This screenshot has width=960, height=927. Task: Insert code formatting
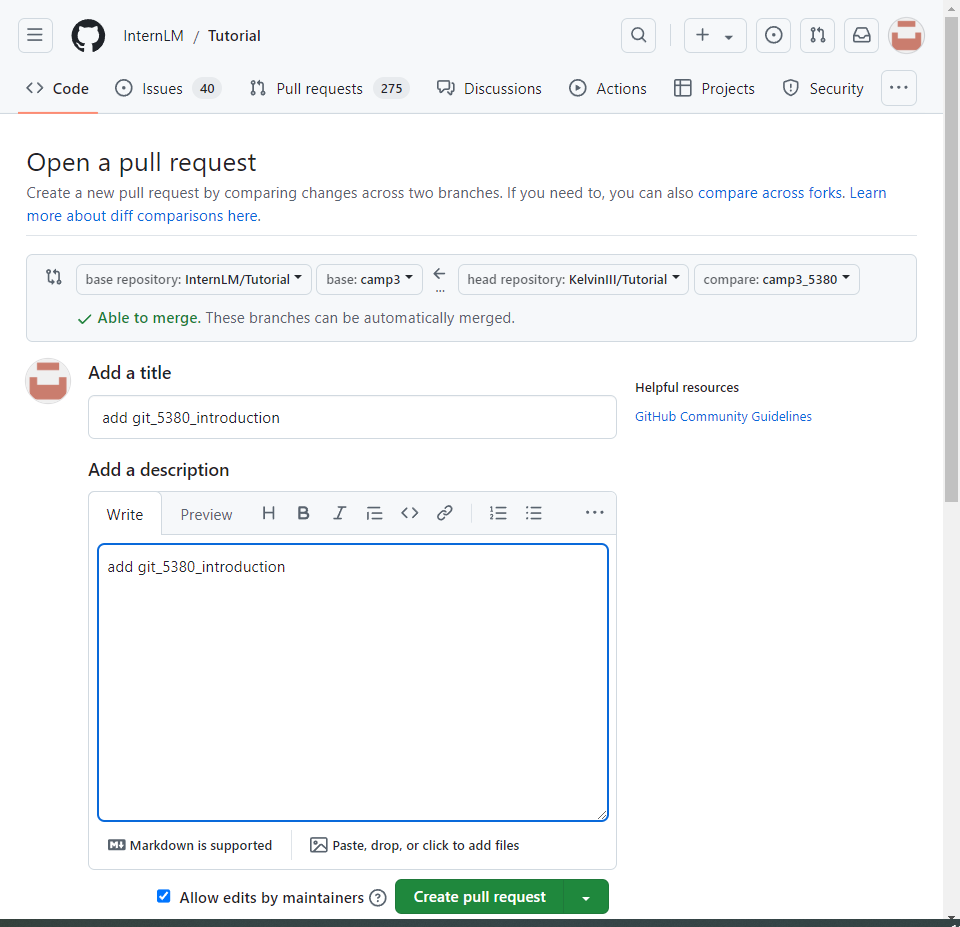click(x=410, y=513)
